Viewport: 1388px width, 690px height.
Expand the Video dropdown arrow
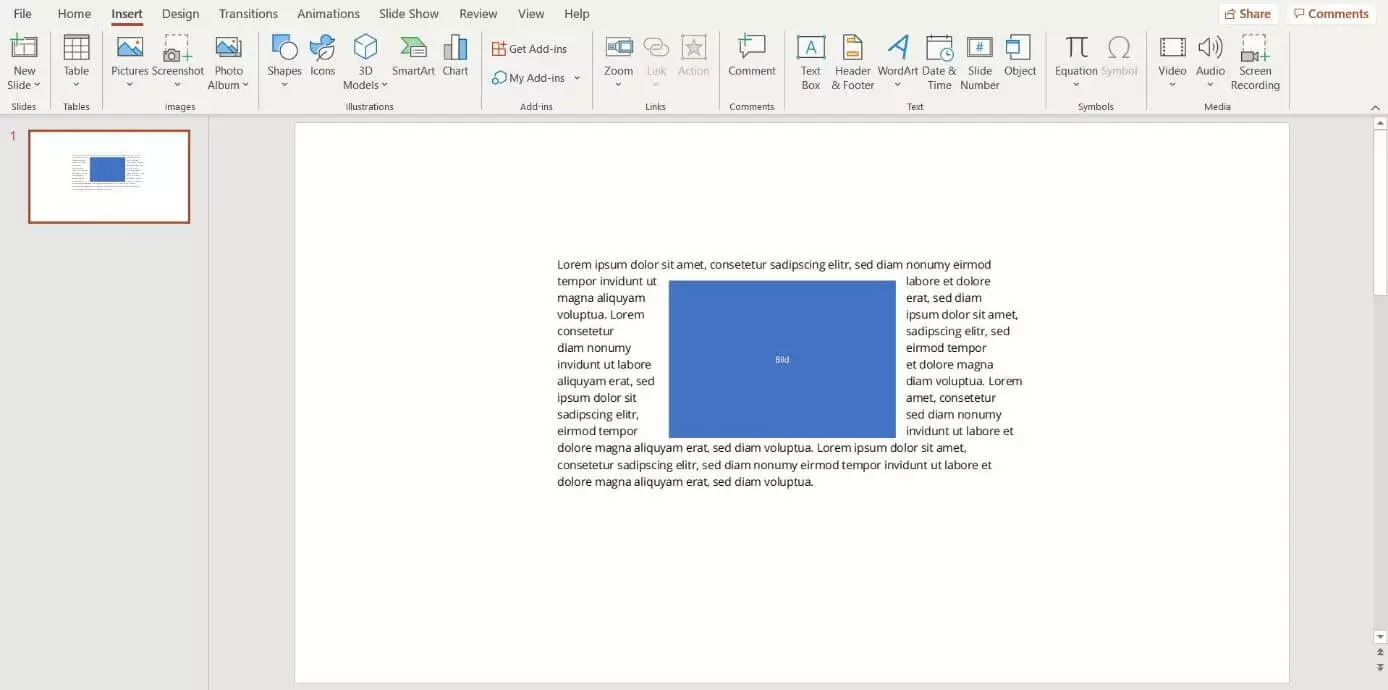coord(1172,85)
